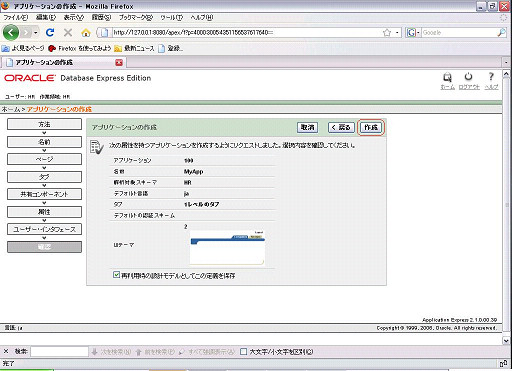Image resolution: width=512 pixels, height=371 pixels.
Task: Bookmark this page with the star icon
Action: click(x=387, y=32)
